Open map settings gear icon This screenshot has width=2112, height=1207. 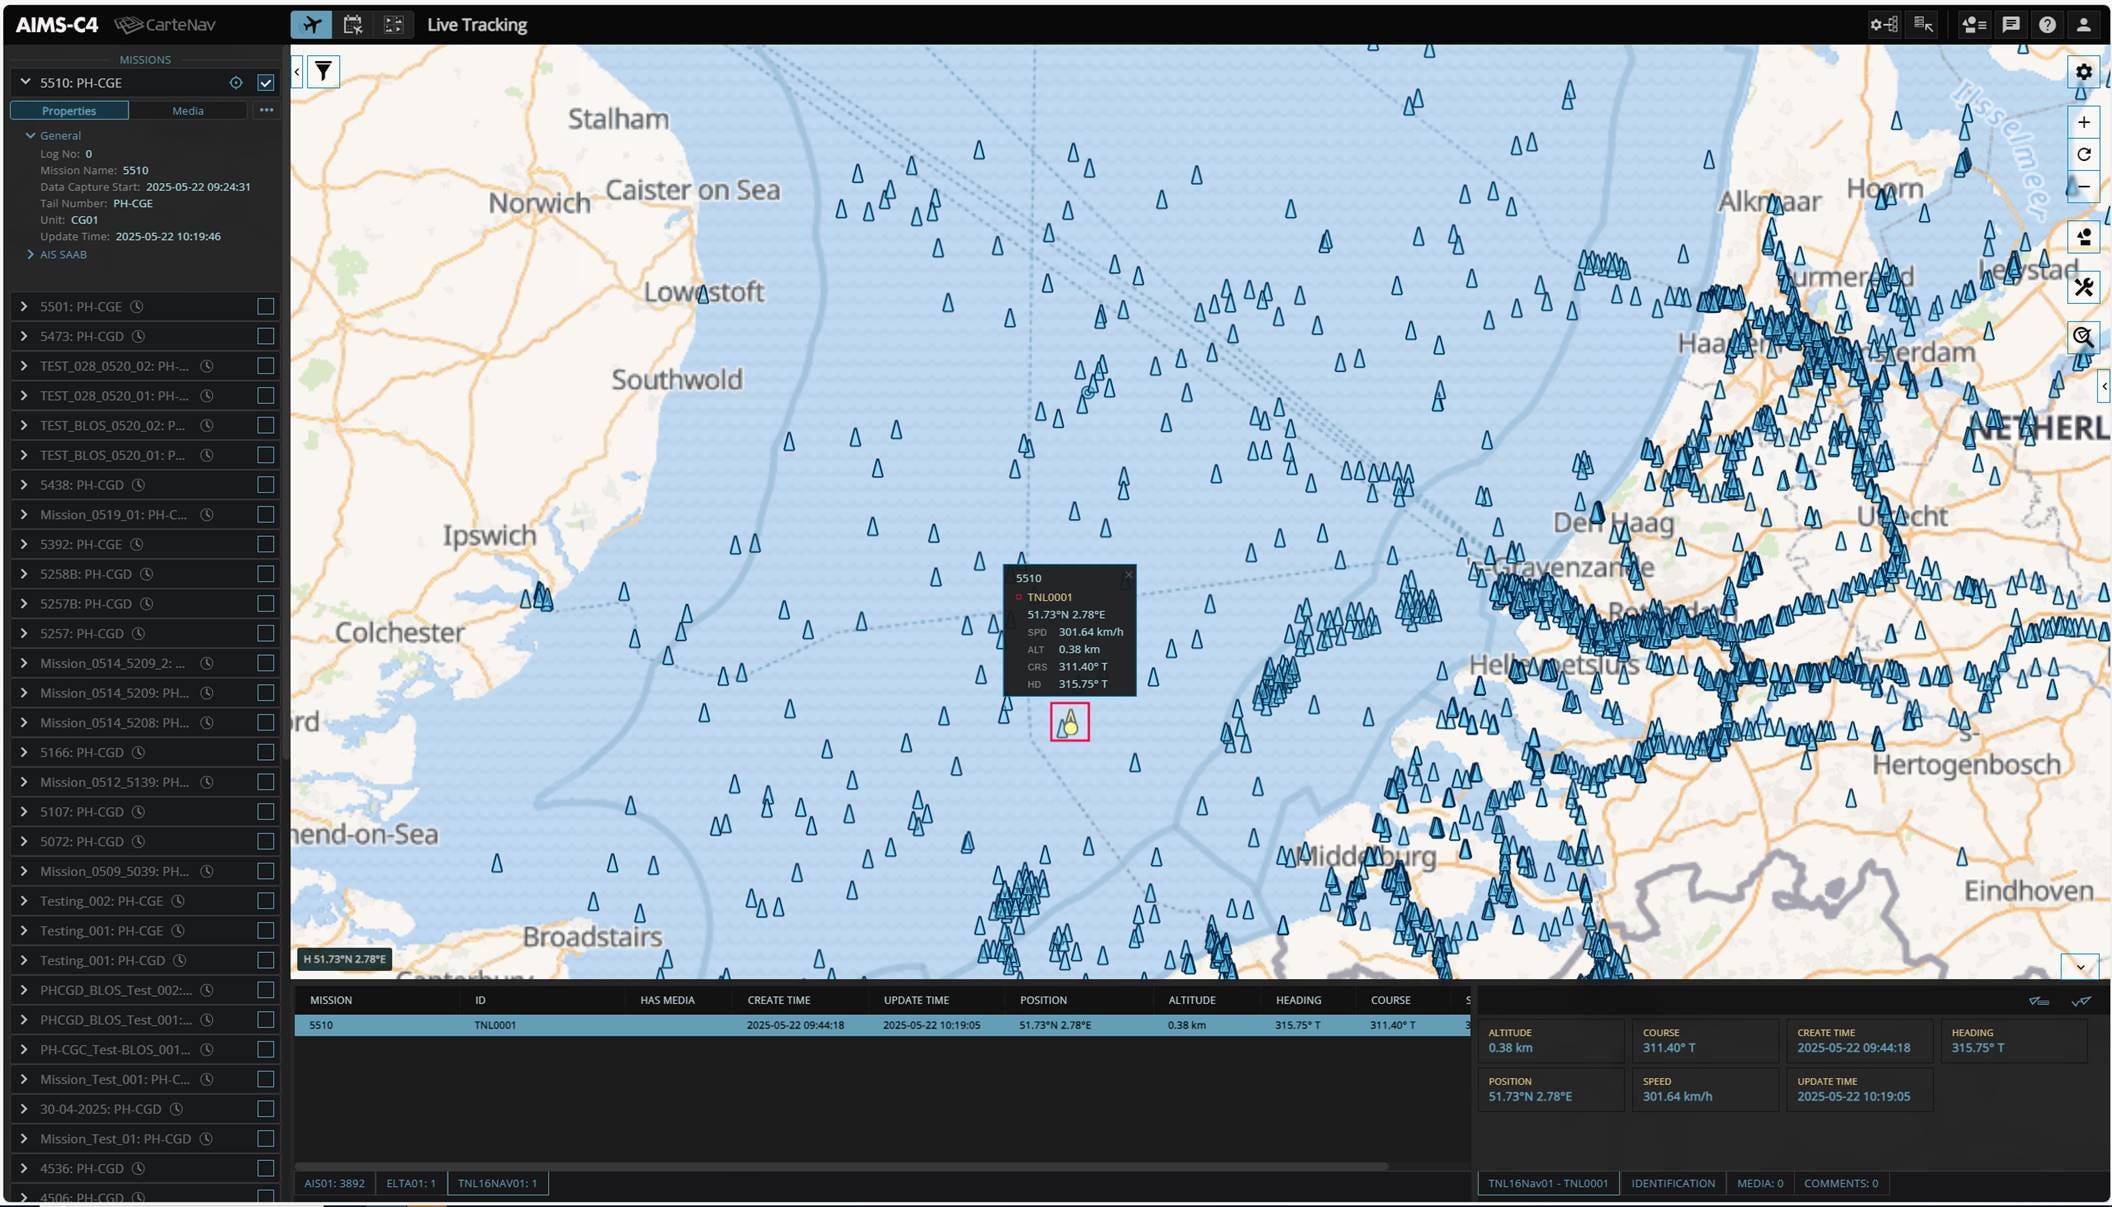pyautogui.click(x=2083, y=72)
